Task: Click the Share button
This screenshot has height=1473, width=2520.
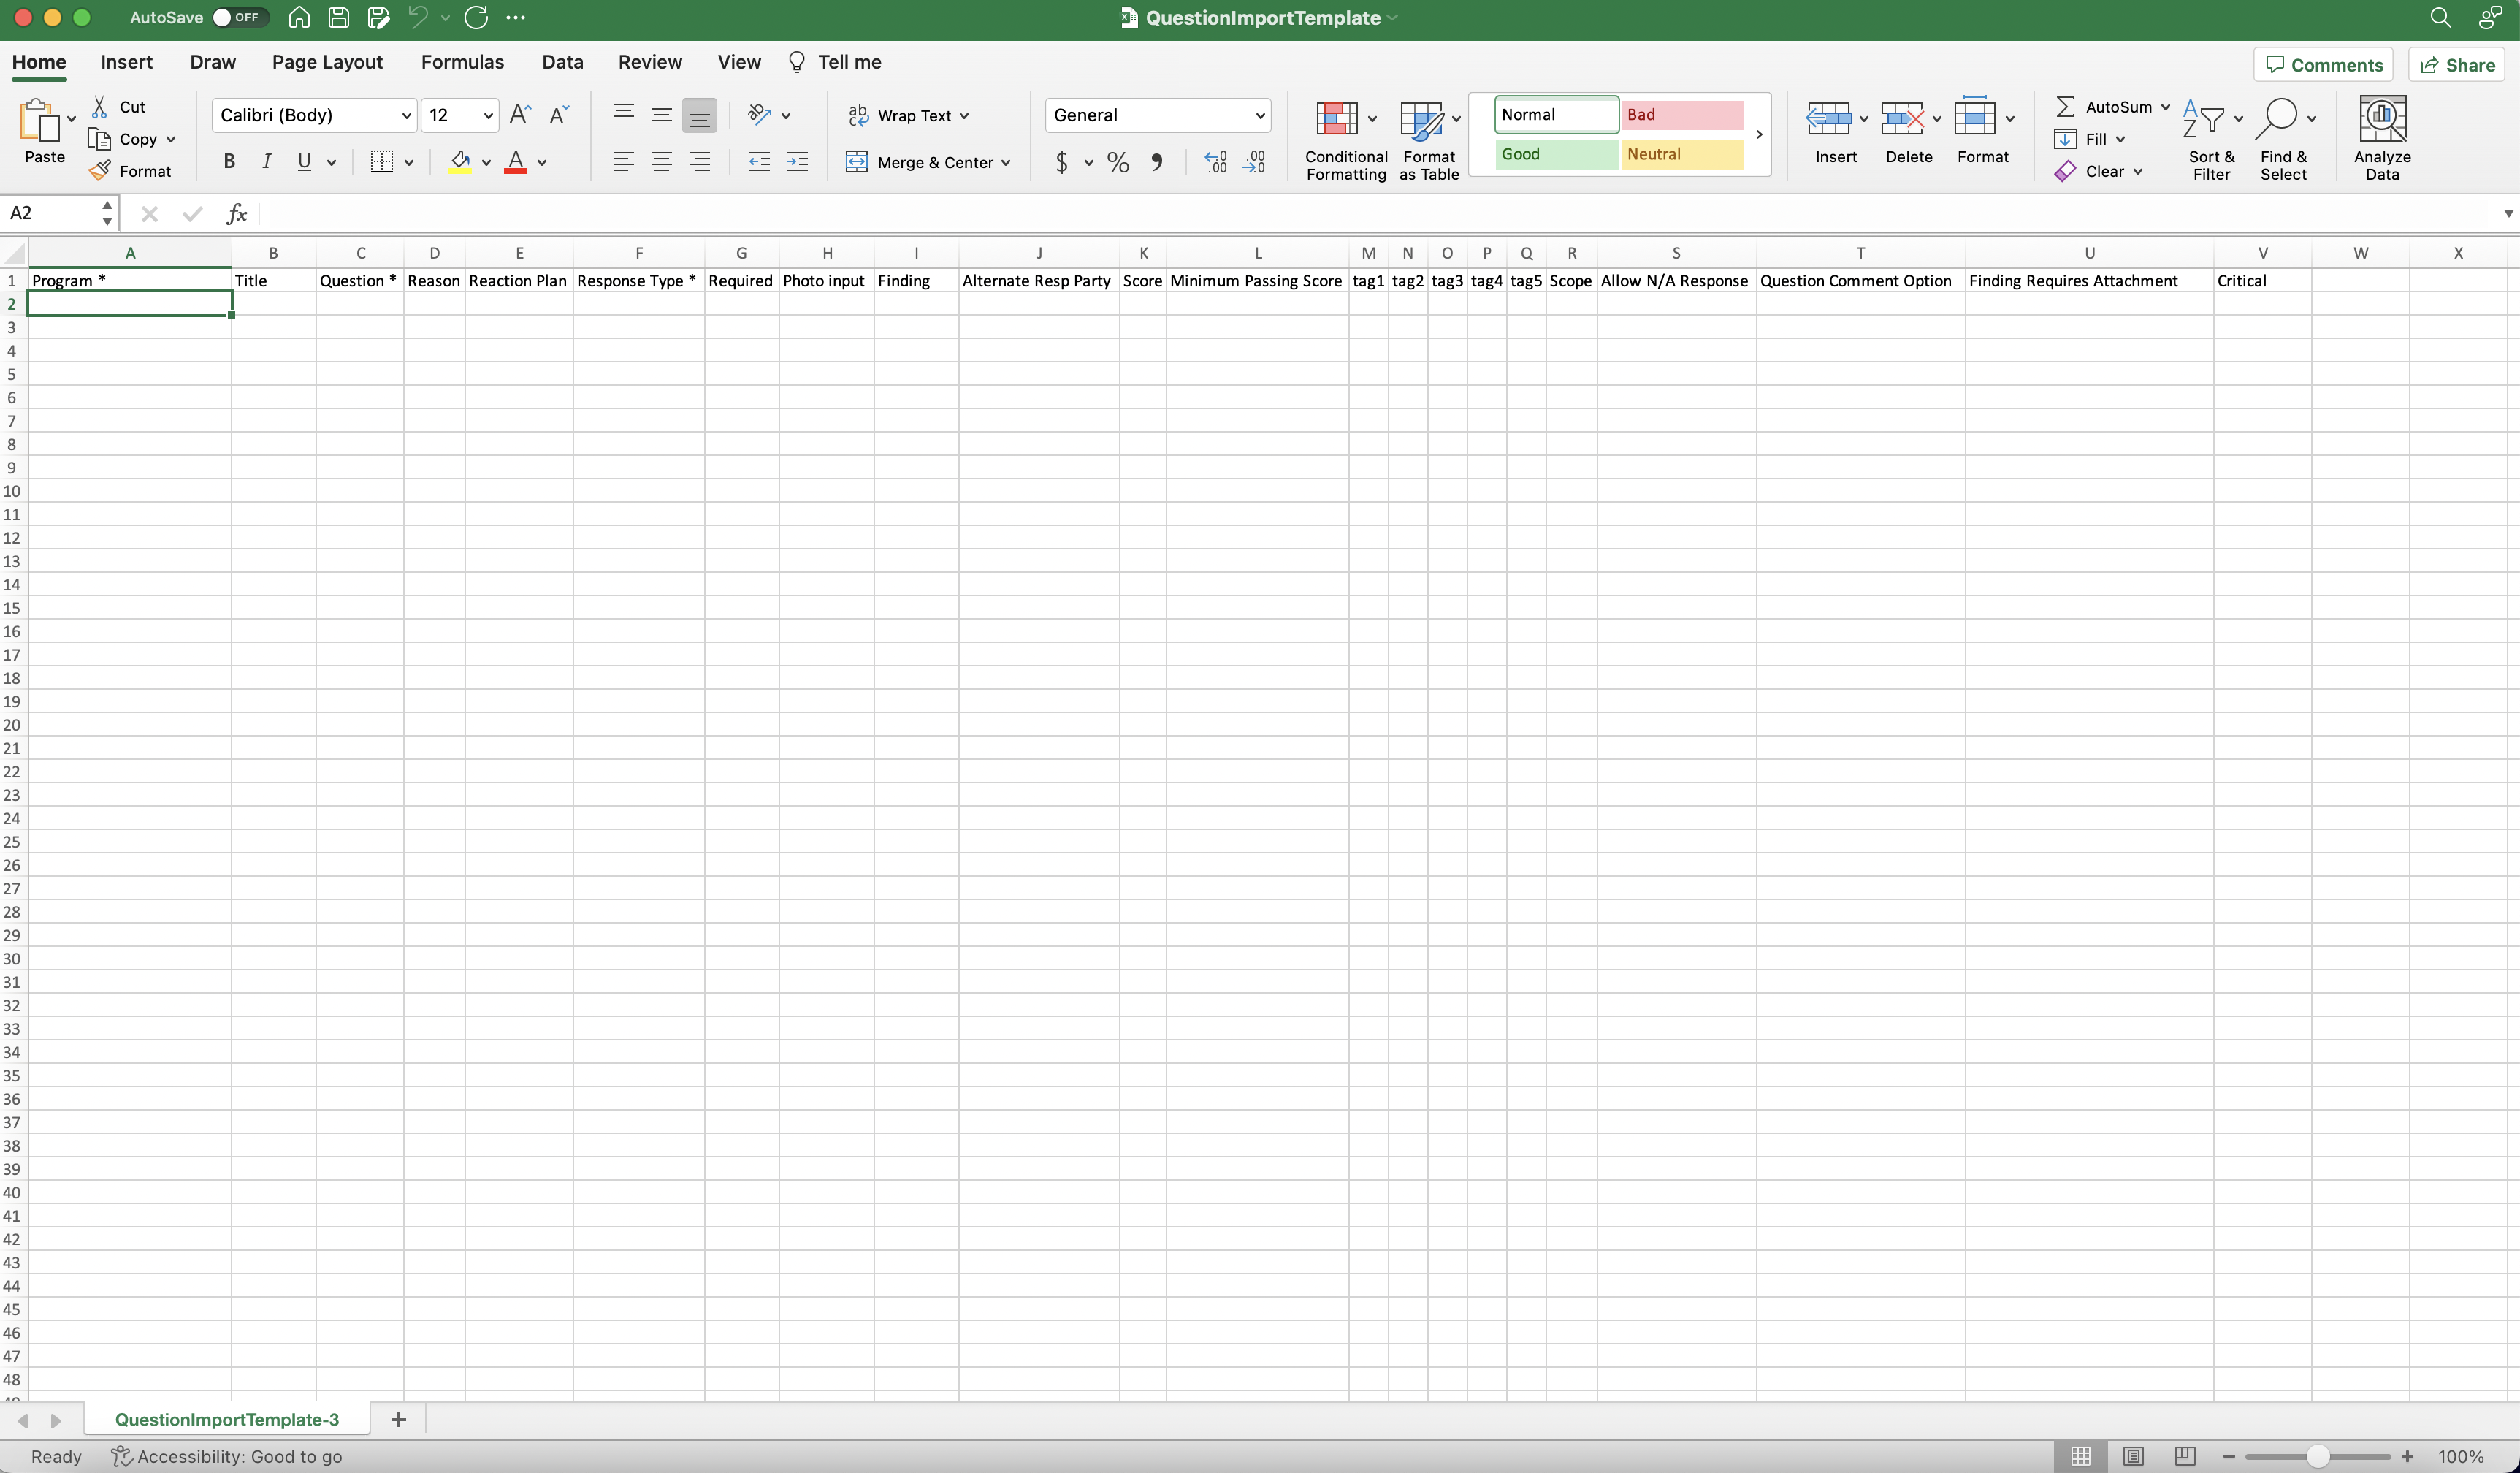Action: tap(2457, 65)
